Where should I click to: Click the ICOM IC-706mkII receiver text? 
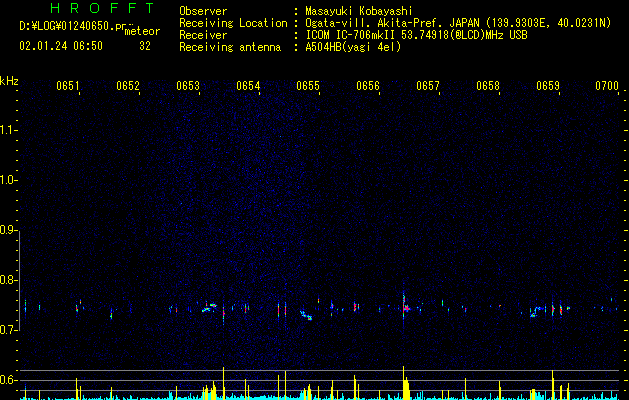pyautogui.click(x=416, y=35)
